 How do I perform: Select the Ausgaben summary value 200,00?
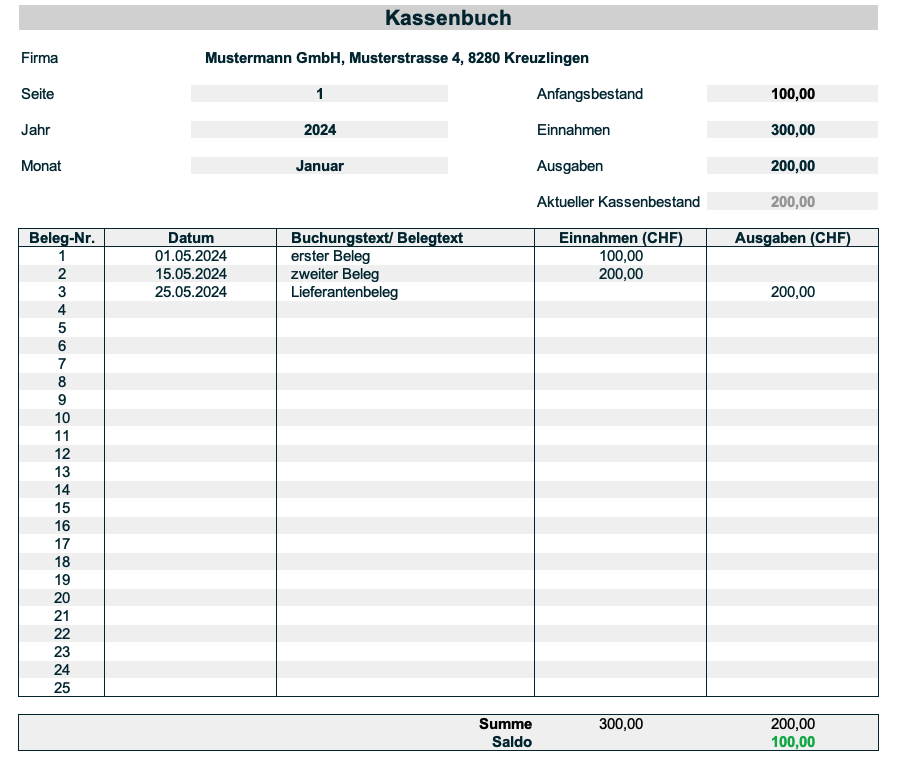click(792, 166)
